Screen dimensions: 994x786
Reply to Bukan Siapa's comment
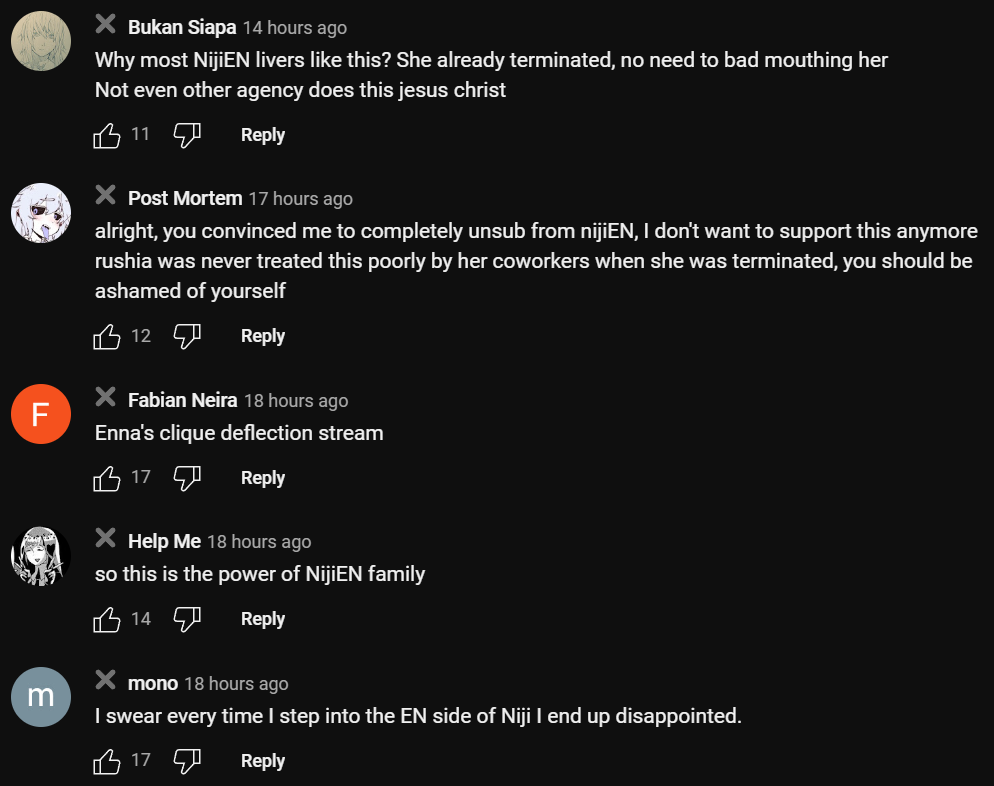point(263,135)
